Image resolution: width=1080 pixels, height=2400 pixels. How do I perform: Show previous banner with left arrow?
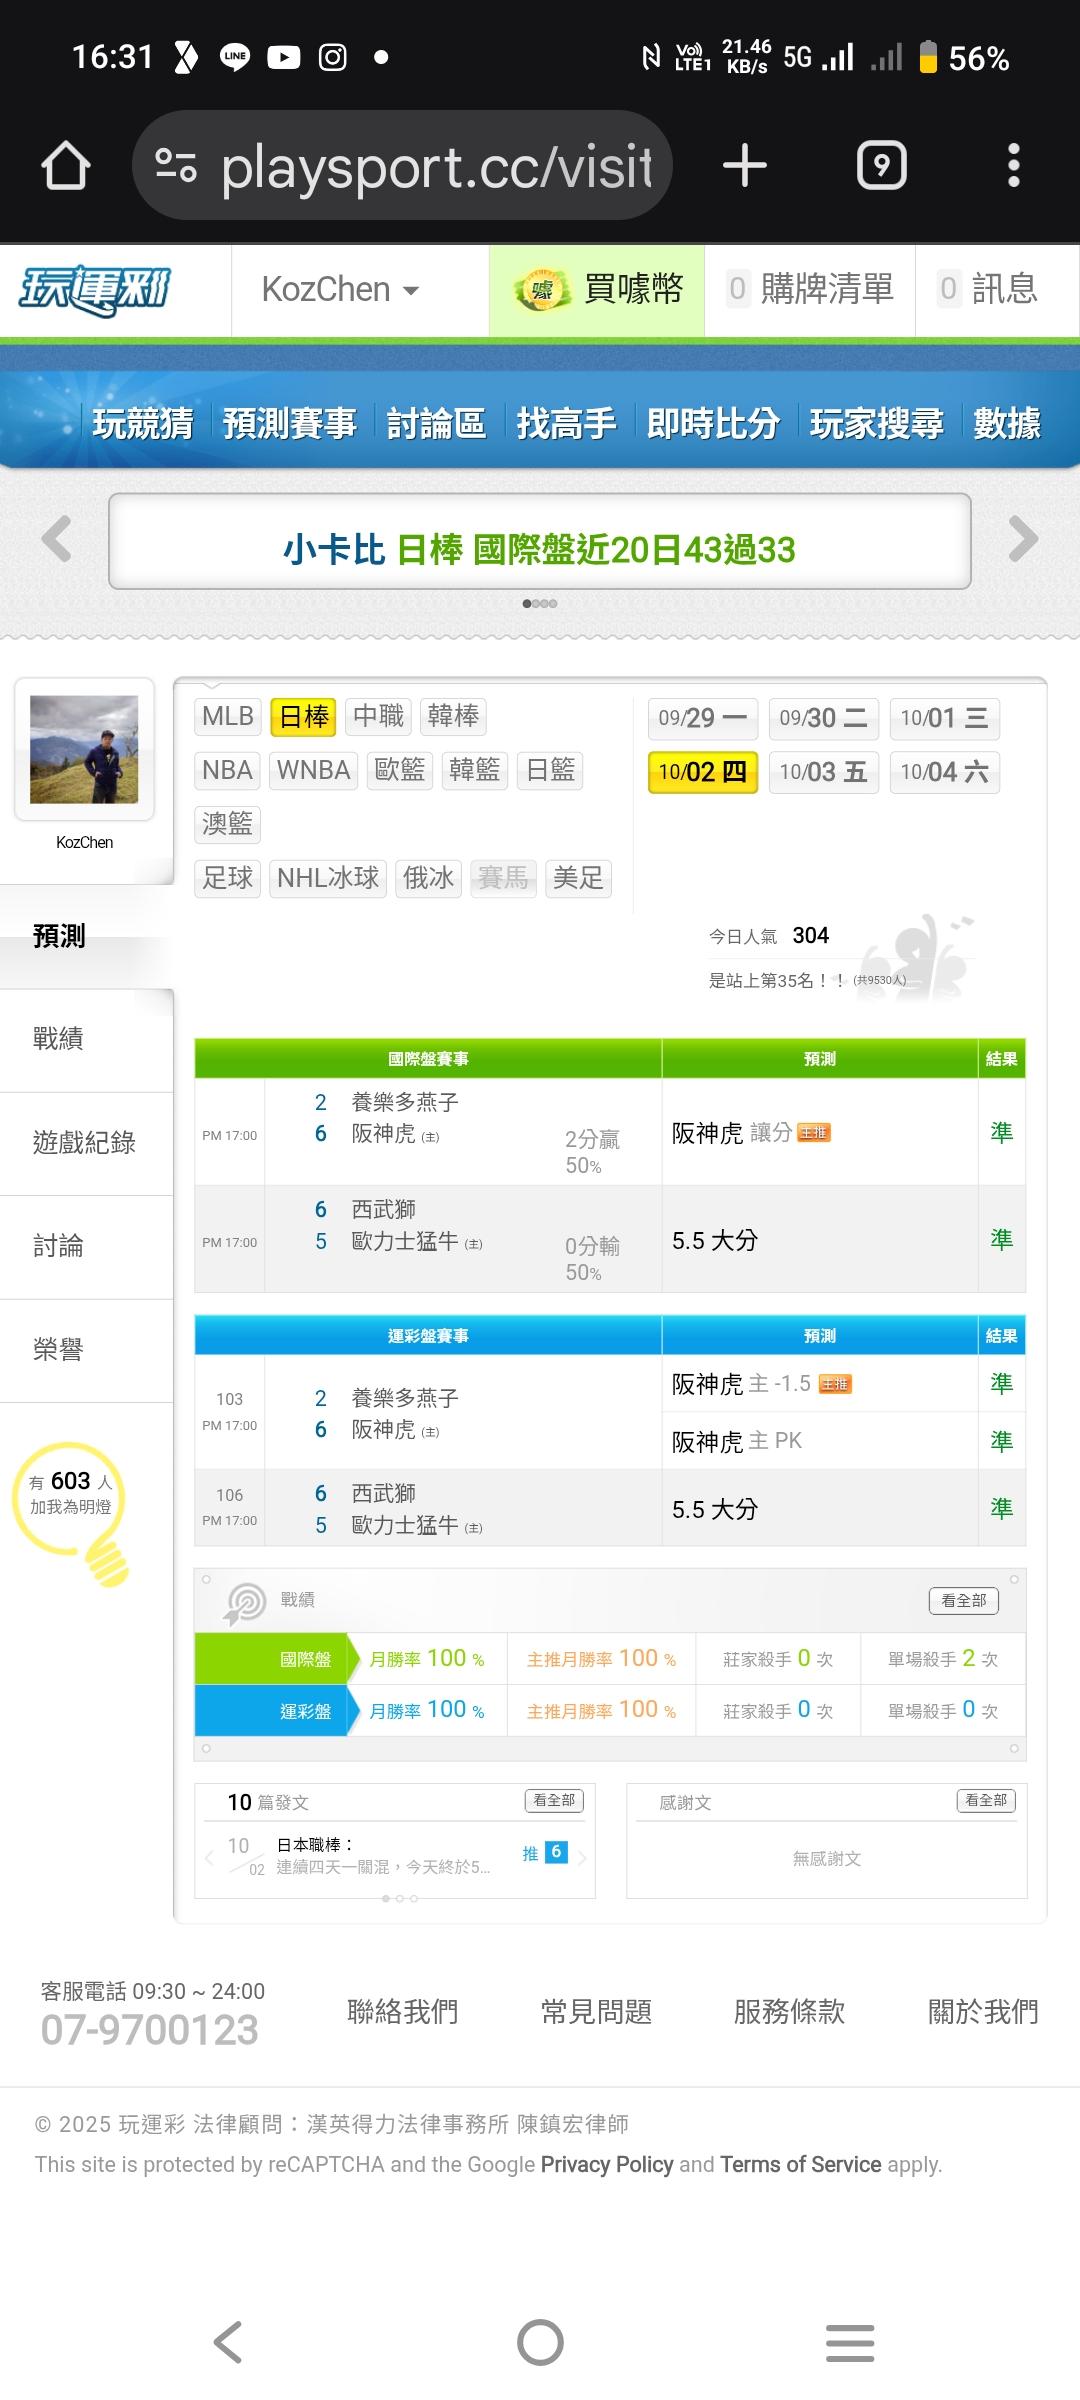[x=57, y=539]
